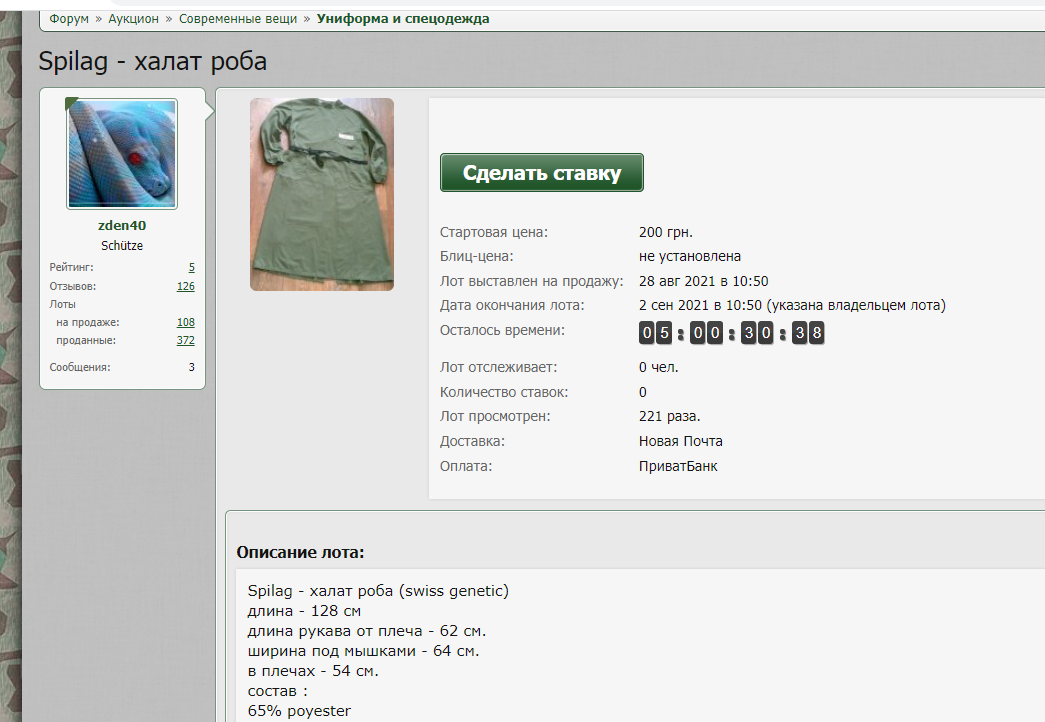
Task: Click the Форум breadcrumb link
Action: point(69,19)
